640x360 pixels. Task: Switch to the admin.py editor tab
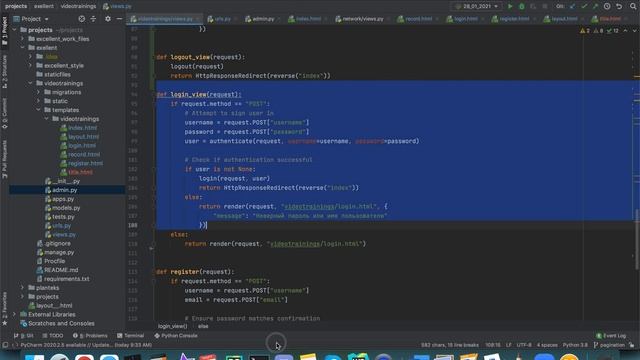(x=260, y=19)
